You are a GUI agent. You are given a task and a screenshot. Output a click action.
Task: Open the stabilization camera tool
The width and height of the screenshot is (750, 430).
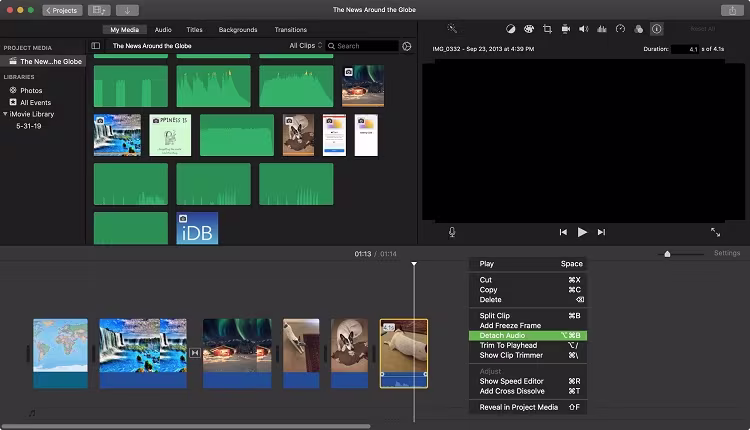565,30
